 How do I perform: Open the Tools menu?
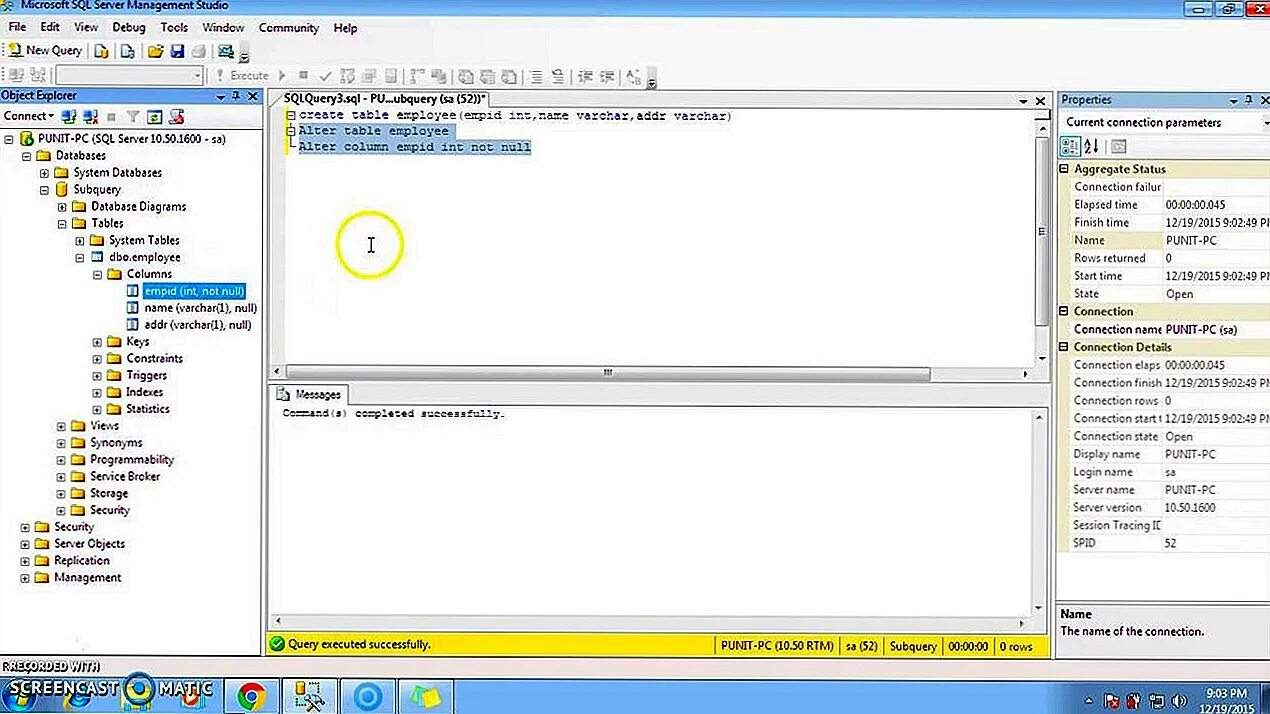174,28
